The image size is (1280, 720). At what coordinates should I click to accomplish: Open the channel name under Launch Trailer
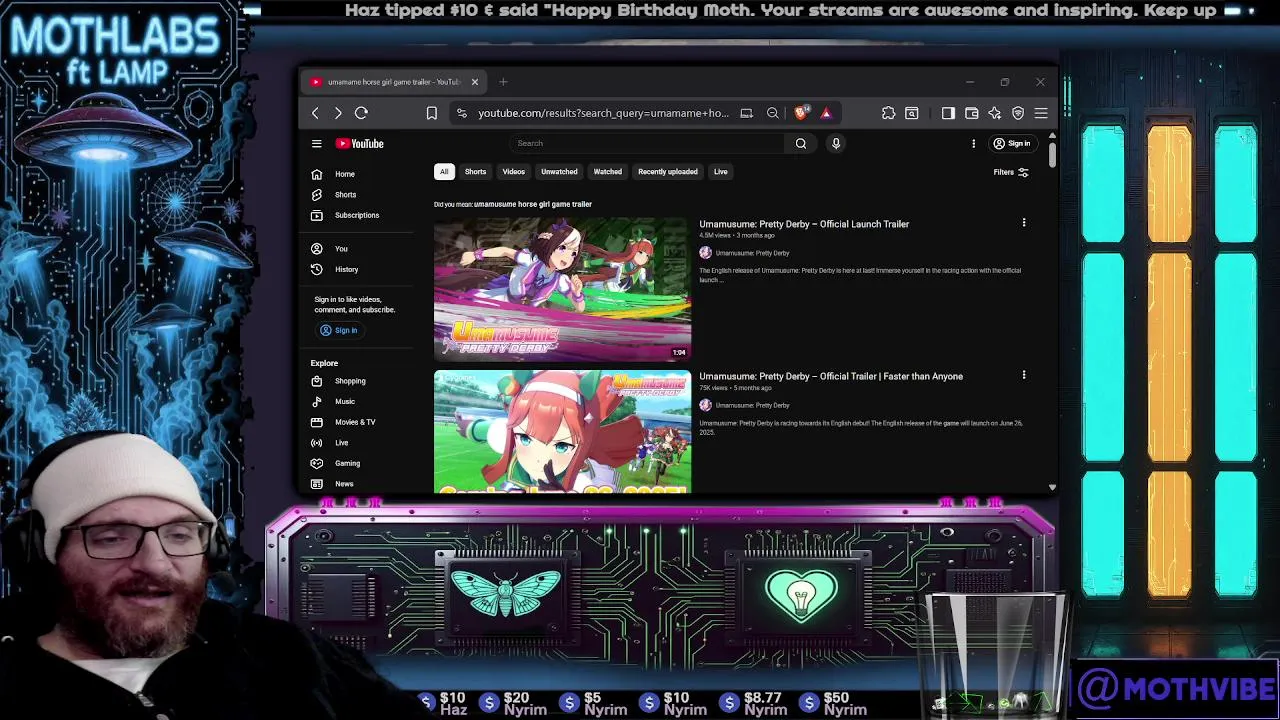tap(752, 253)
